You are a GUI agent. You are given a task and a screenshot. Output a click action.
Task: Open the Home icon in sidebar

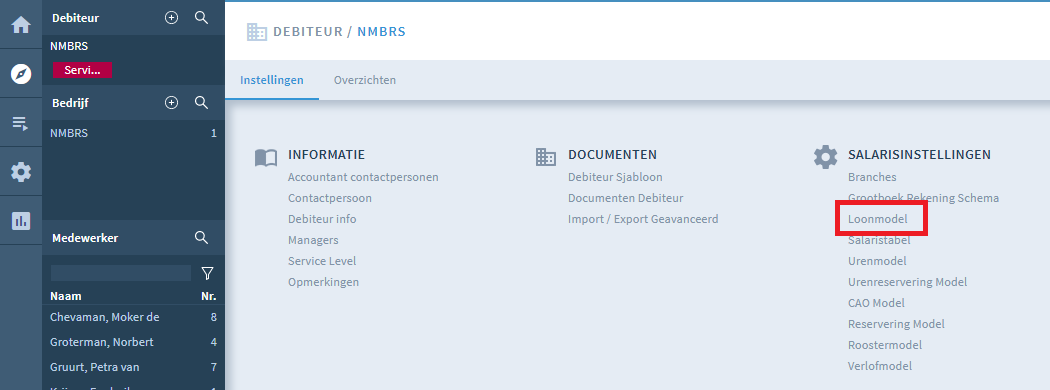click(x=21, y=25)
